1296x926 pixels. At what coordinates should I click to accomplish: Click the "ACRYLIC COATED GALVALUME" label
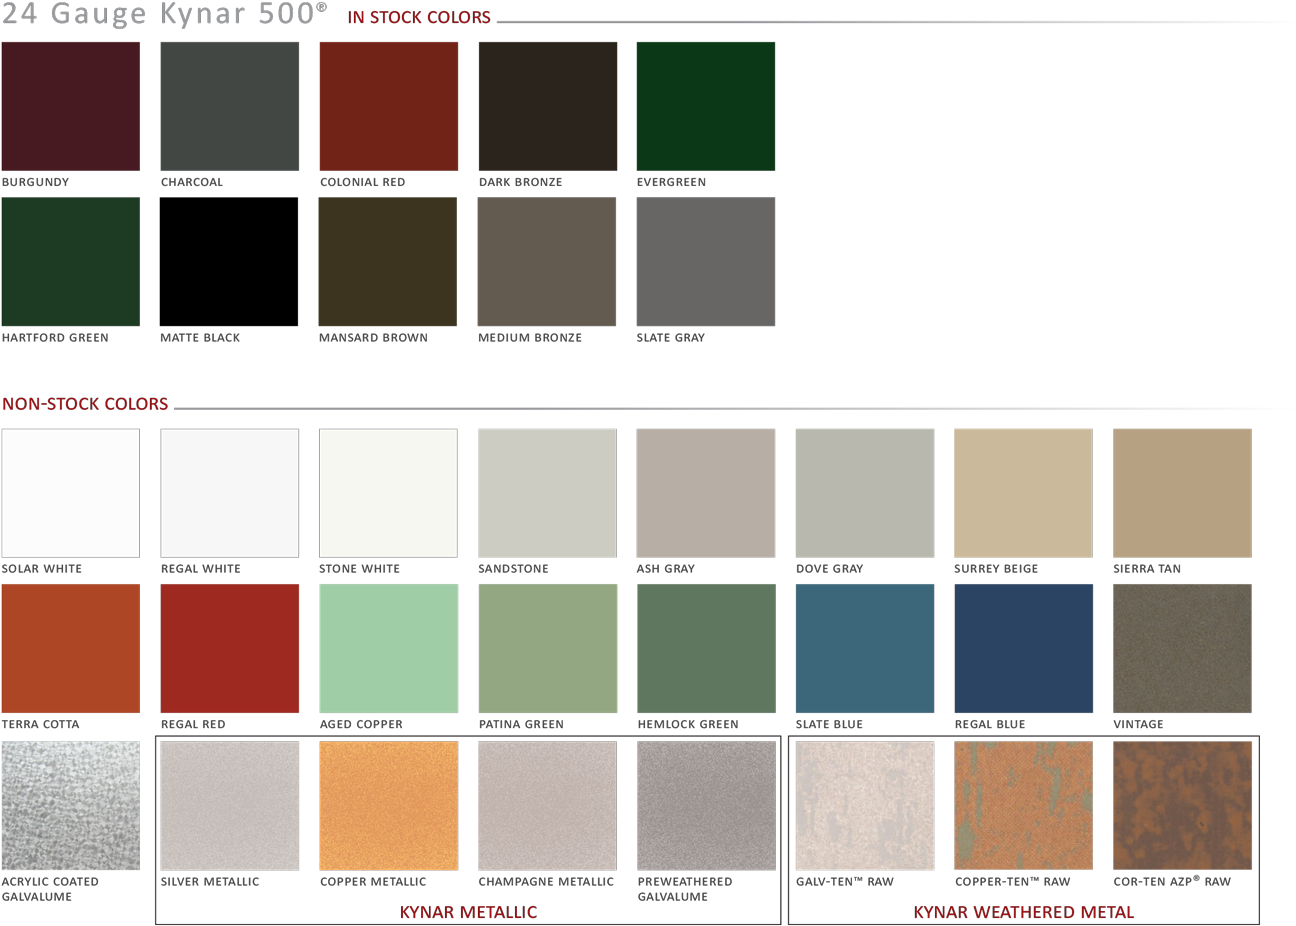click(50, 889)
